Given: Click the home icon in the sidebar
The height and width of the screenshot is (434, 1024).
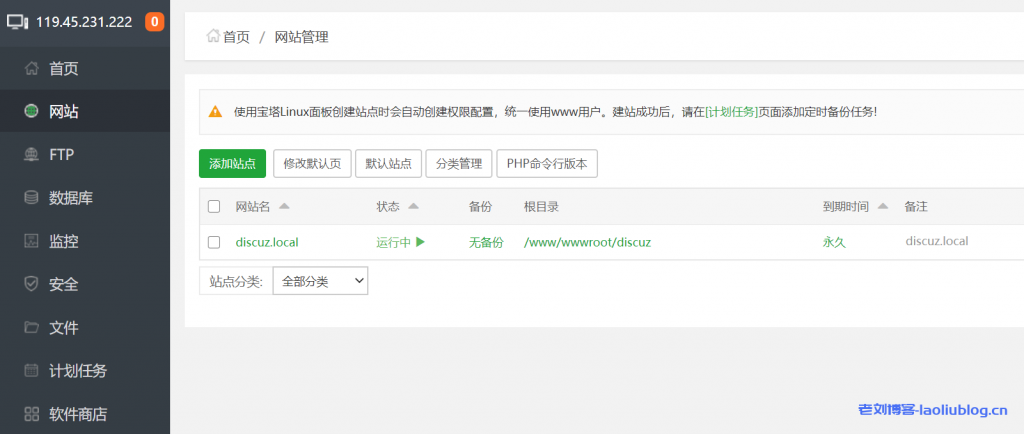Looking at the screenshot, I should pyautogui.click(x=32, y=69).
